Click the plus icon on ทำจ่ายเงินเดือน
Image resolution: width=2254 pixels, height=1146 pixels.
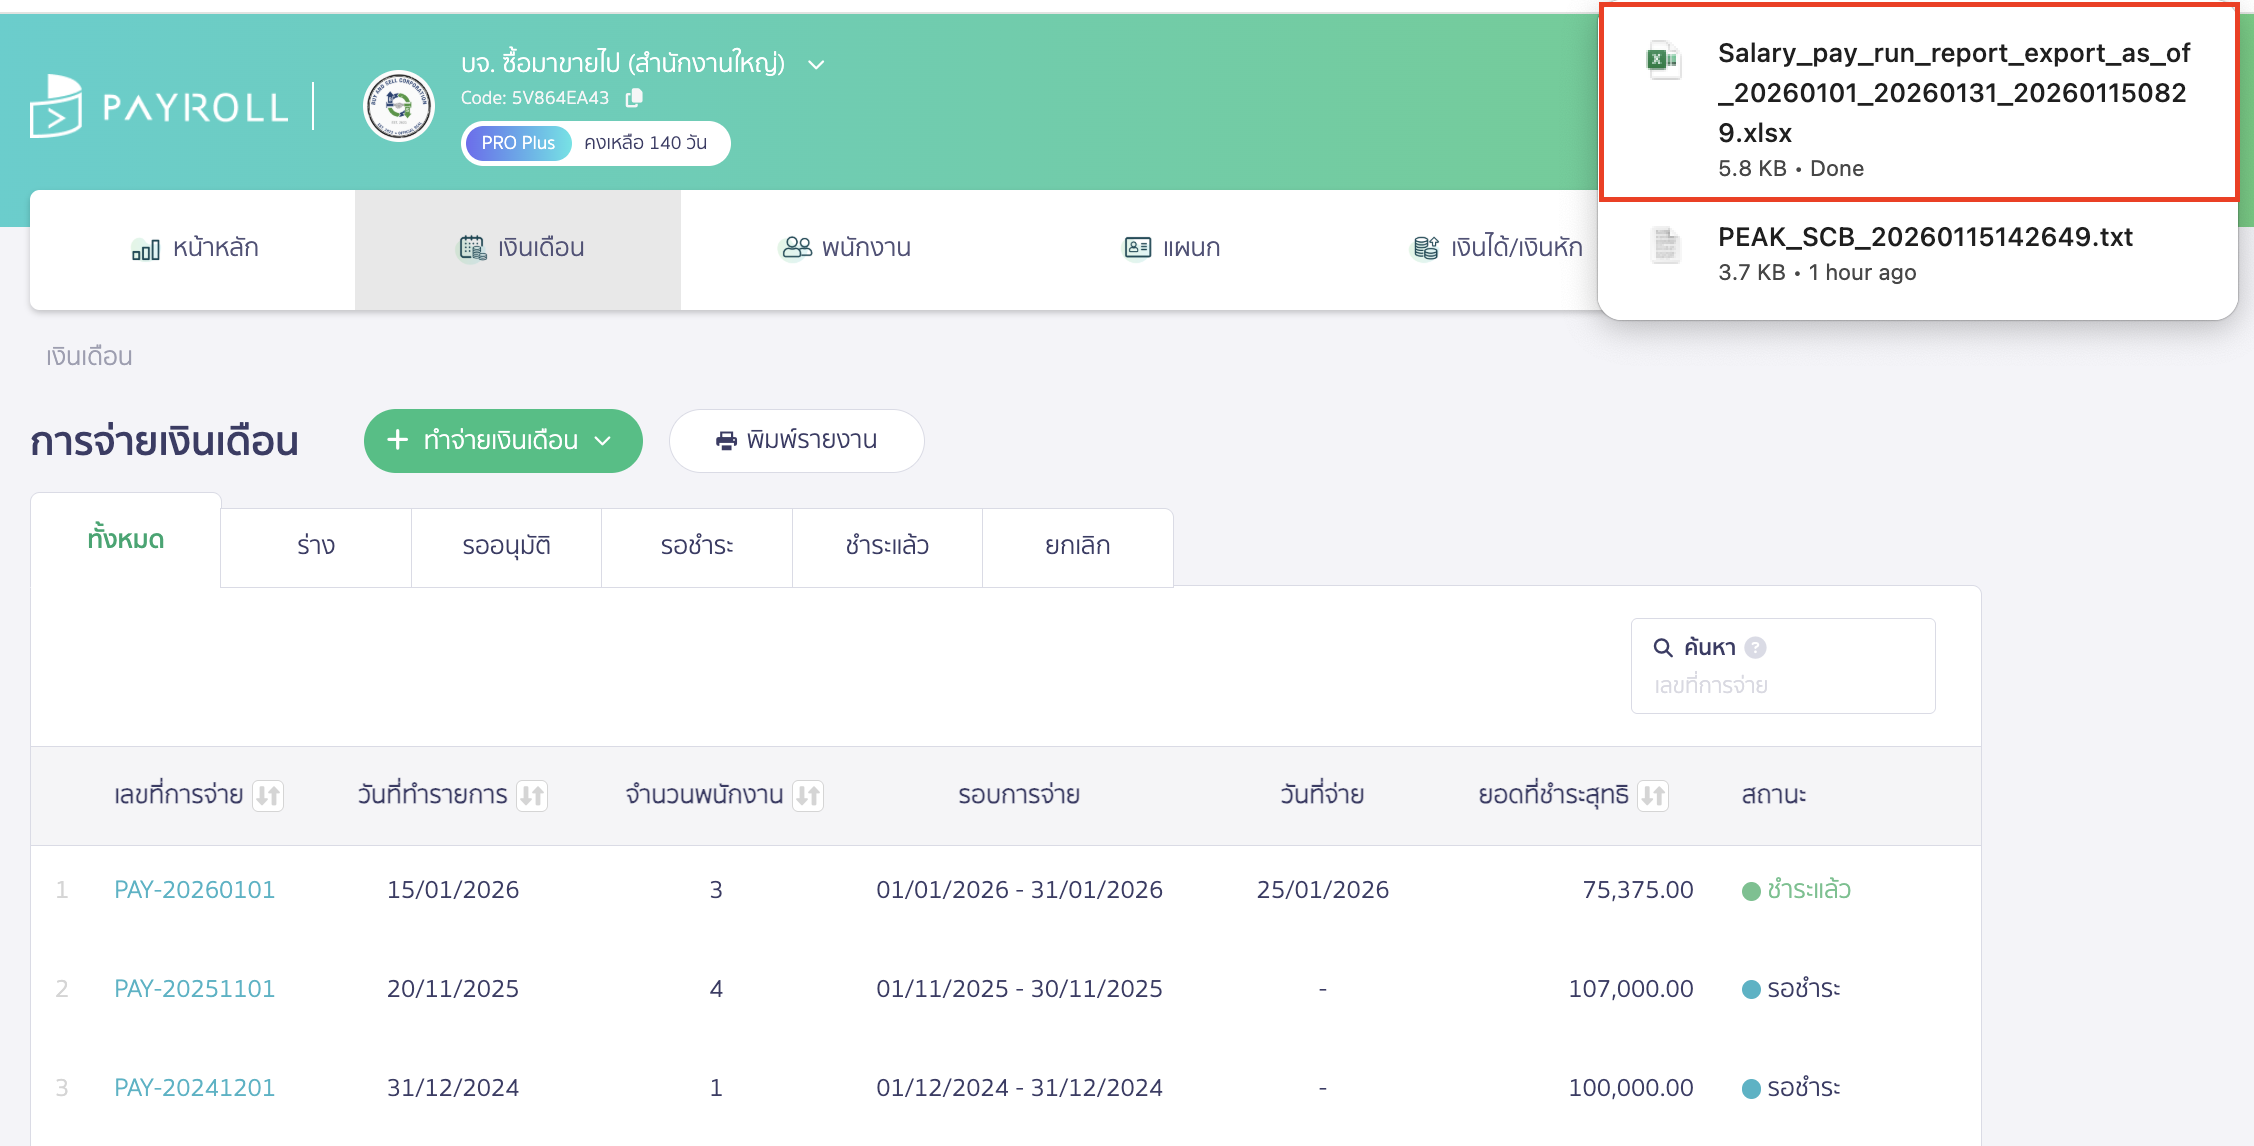pos(397,440)
